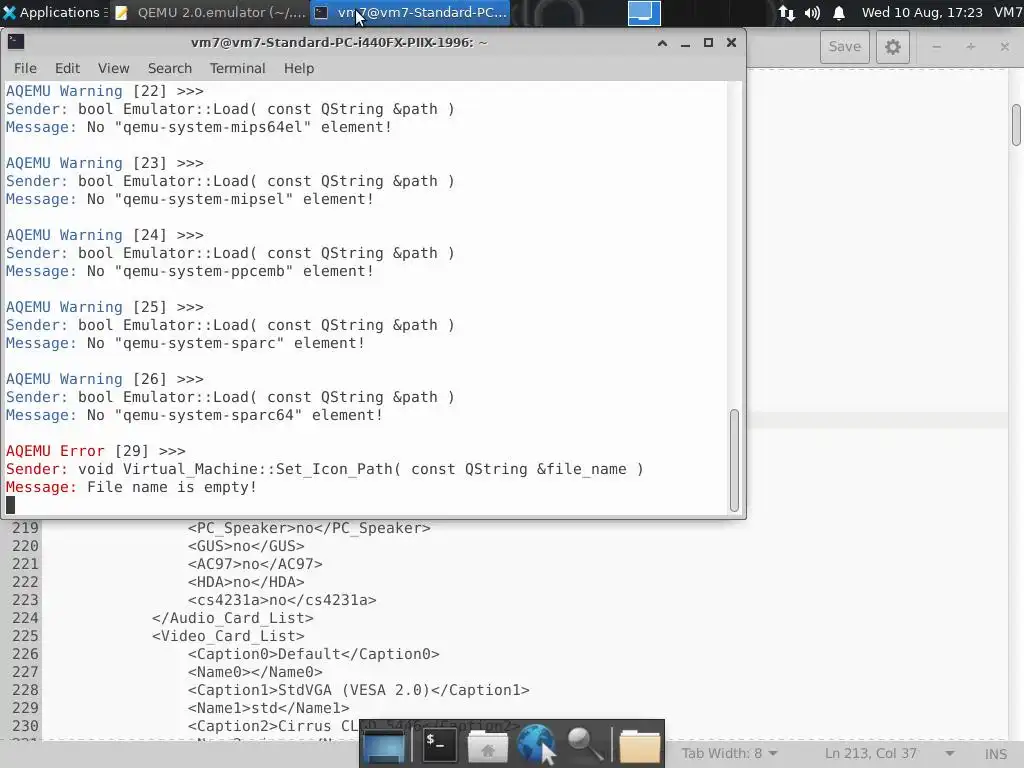Switch to the QEMU 2.0.emulator editor taskbar entry

coord(210,12)
